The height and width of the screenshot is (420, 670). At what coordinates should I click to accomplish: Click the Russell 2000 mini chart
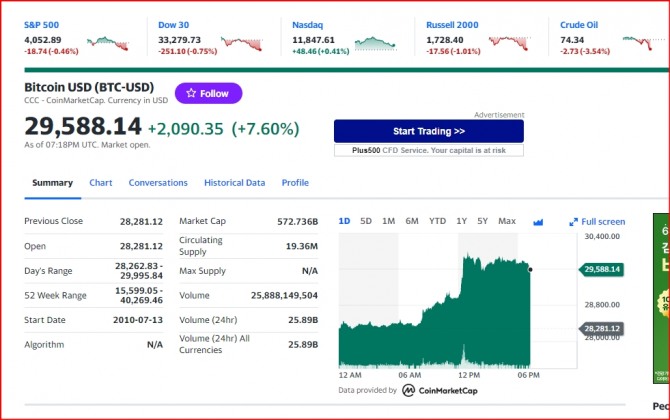(508, 43)
